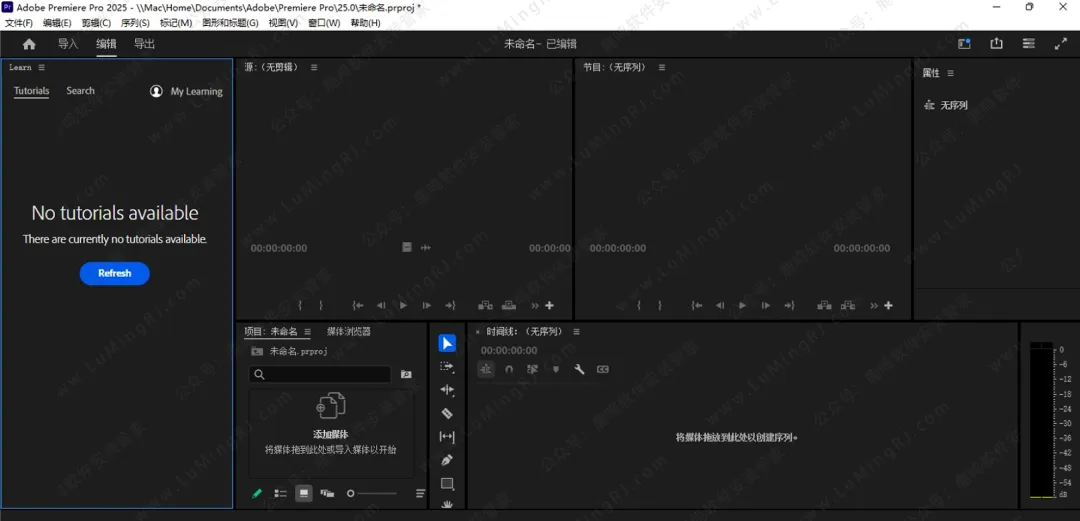Switch Project panel to list view

280,493
